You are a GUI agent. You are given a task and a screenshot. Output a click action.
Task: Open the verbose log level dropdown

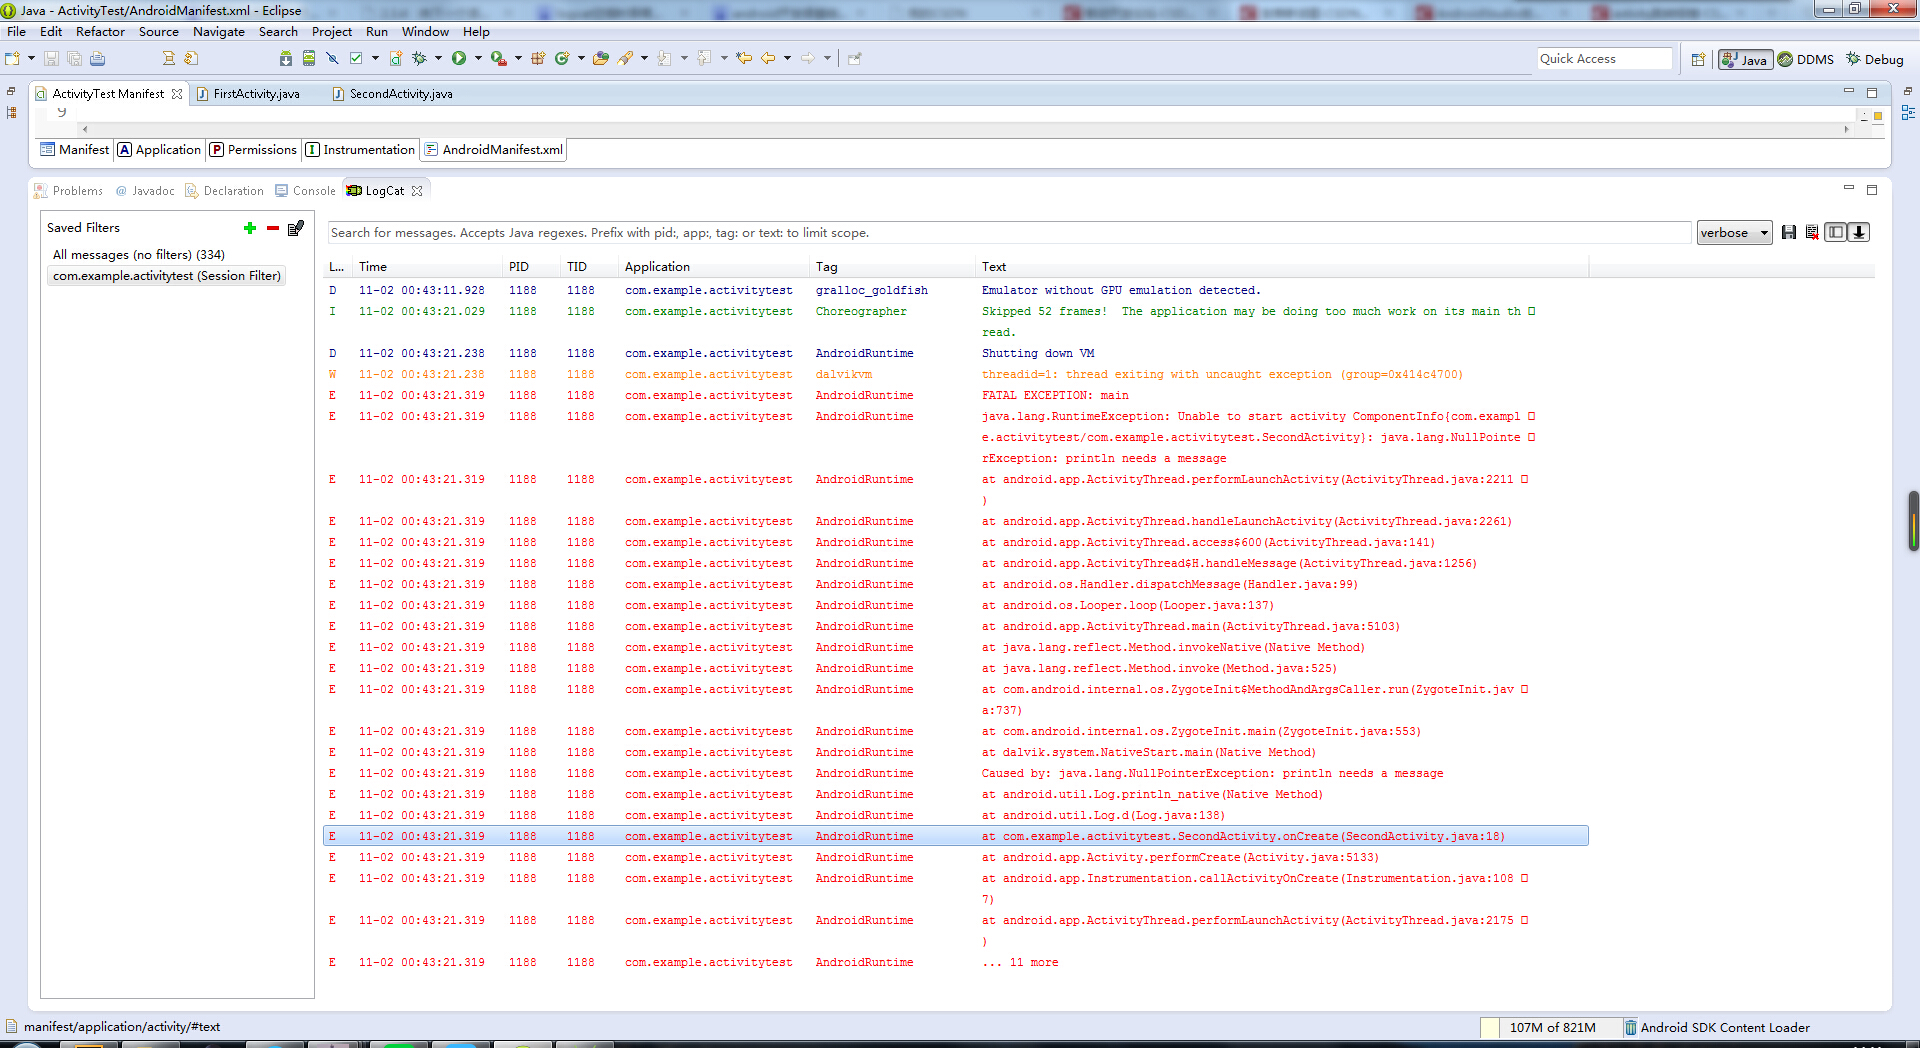[x=1734, y=233]
